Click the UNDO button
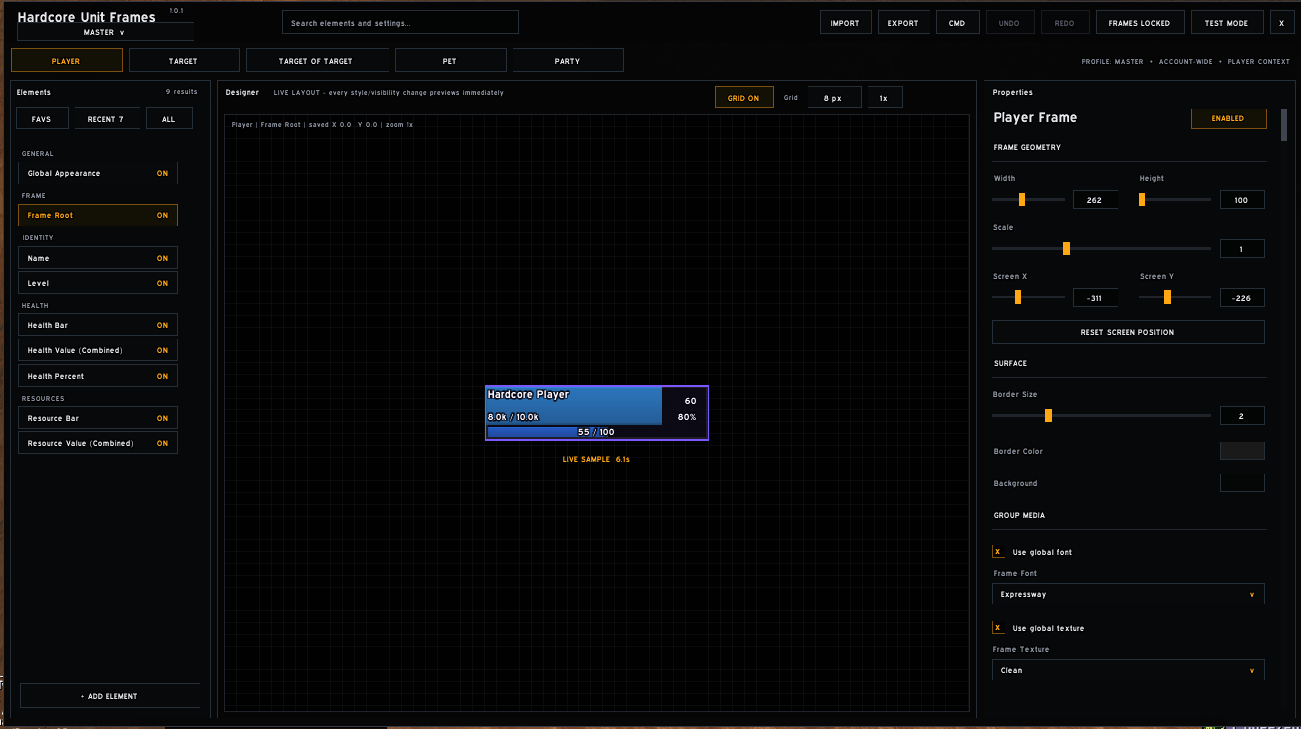1301x729 pixels. (1010, 23)
